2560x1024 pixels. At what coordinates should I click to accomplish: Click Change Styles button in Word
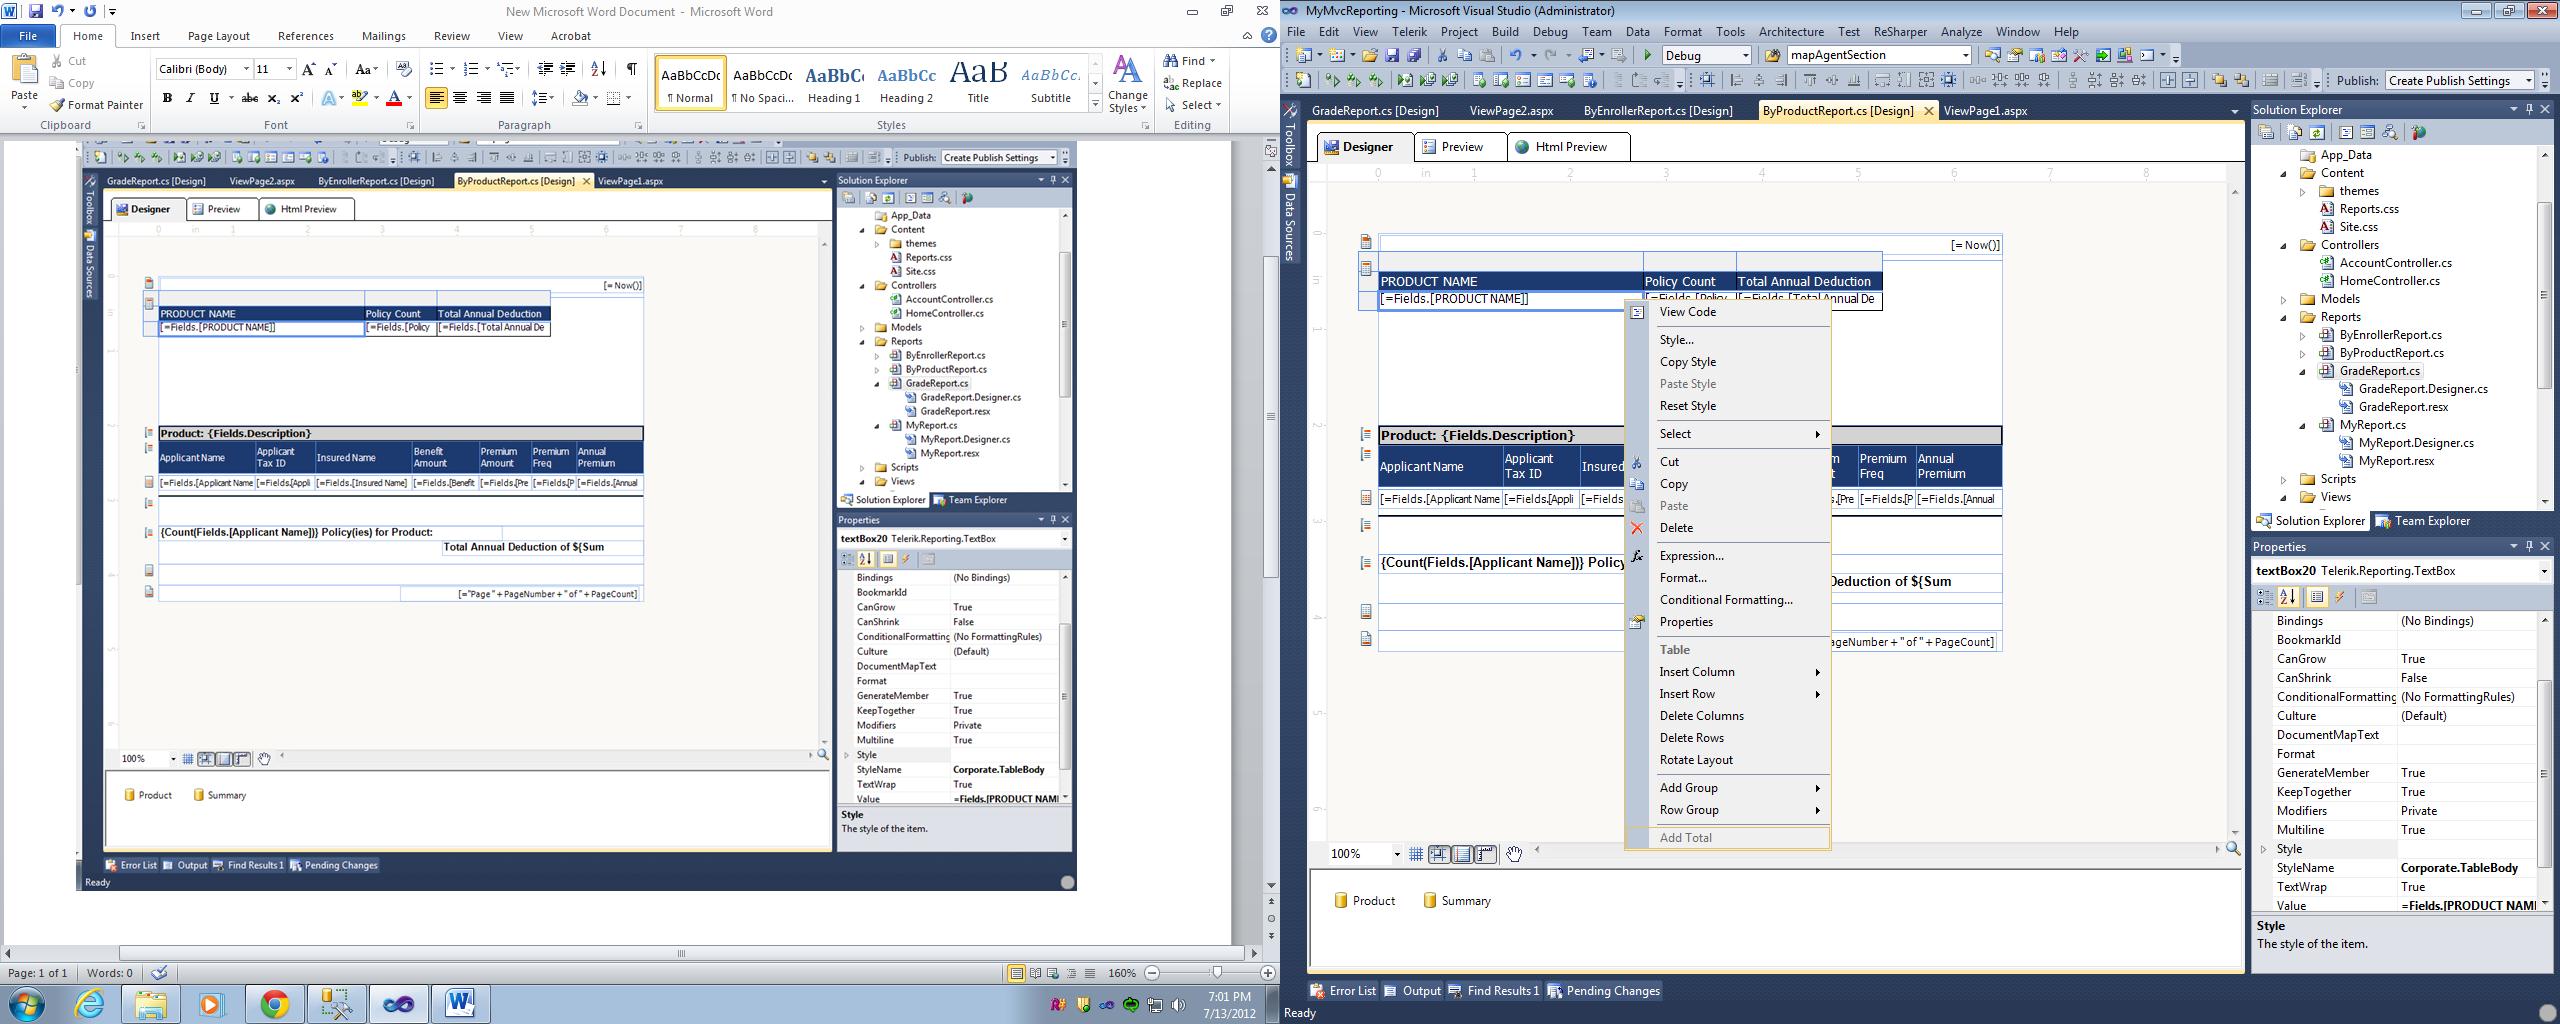pos(1127,83)
